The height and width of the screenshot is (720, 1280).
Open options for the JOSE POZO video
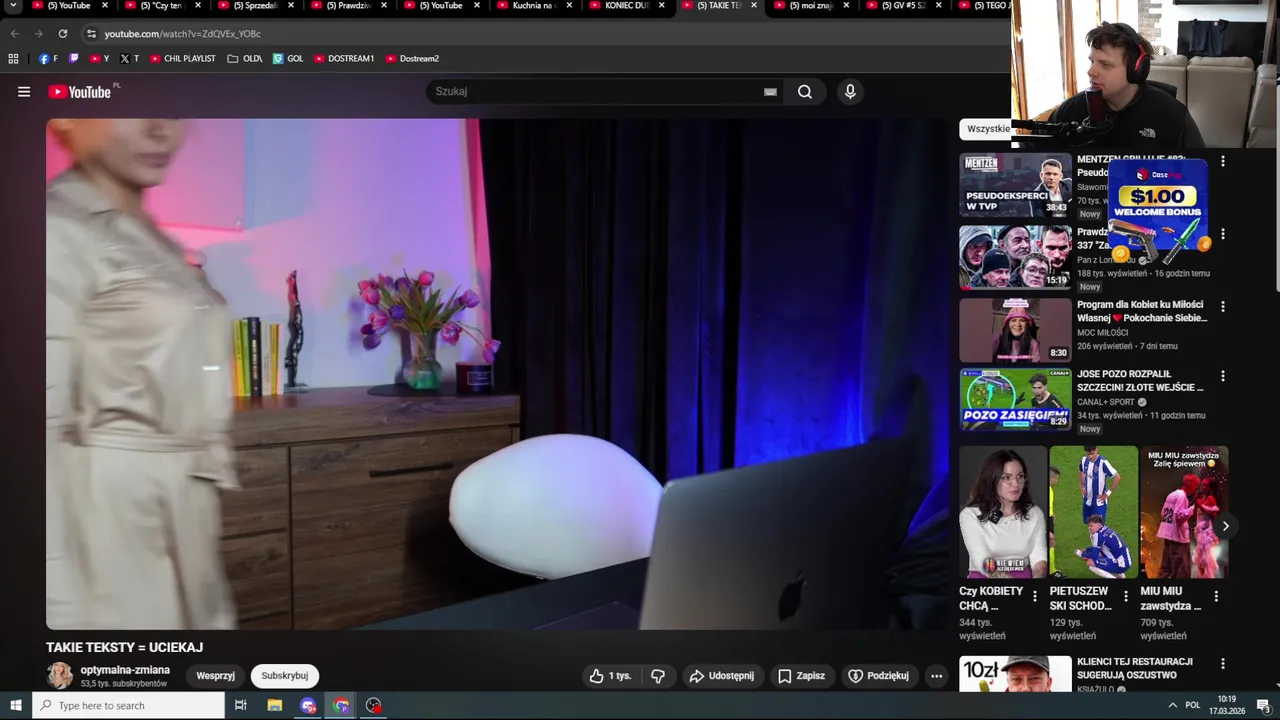pyautogui.click(x=1222, y=376)
